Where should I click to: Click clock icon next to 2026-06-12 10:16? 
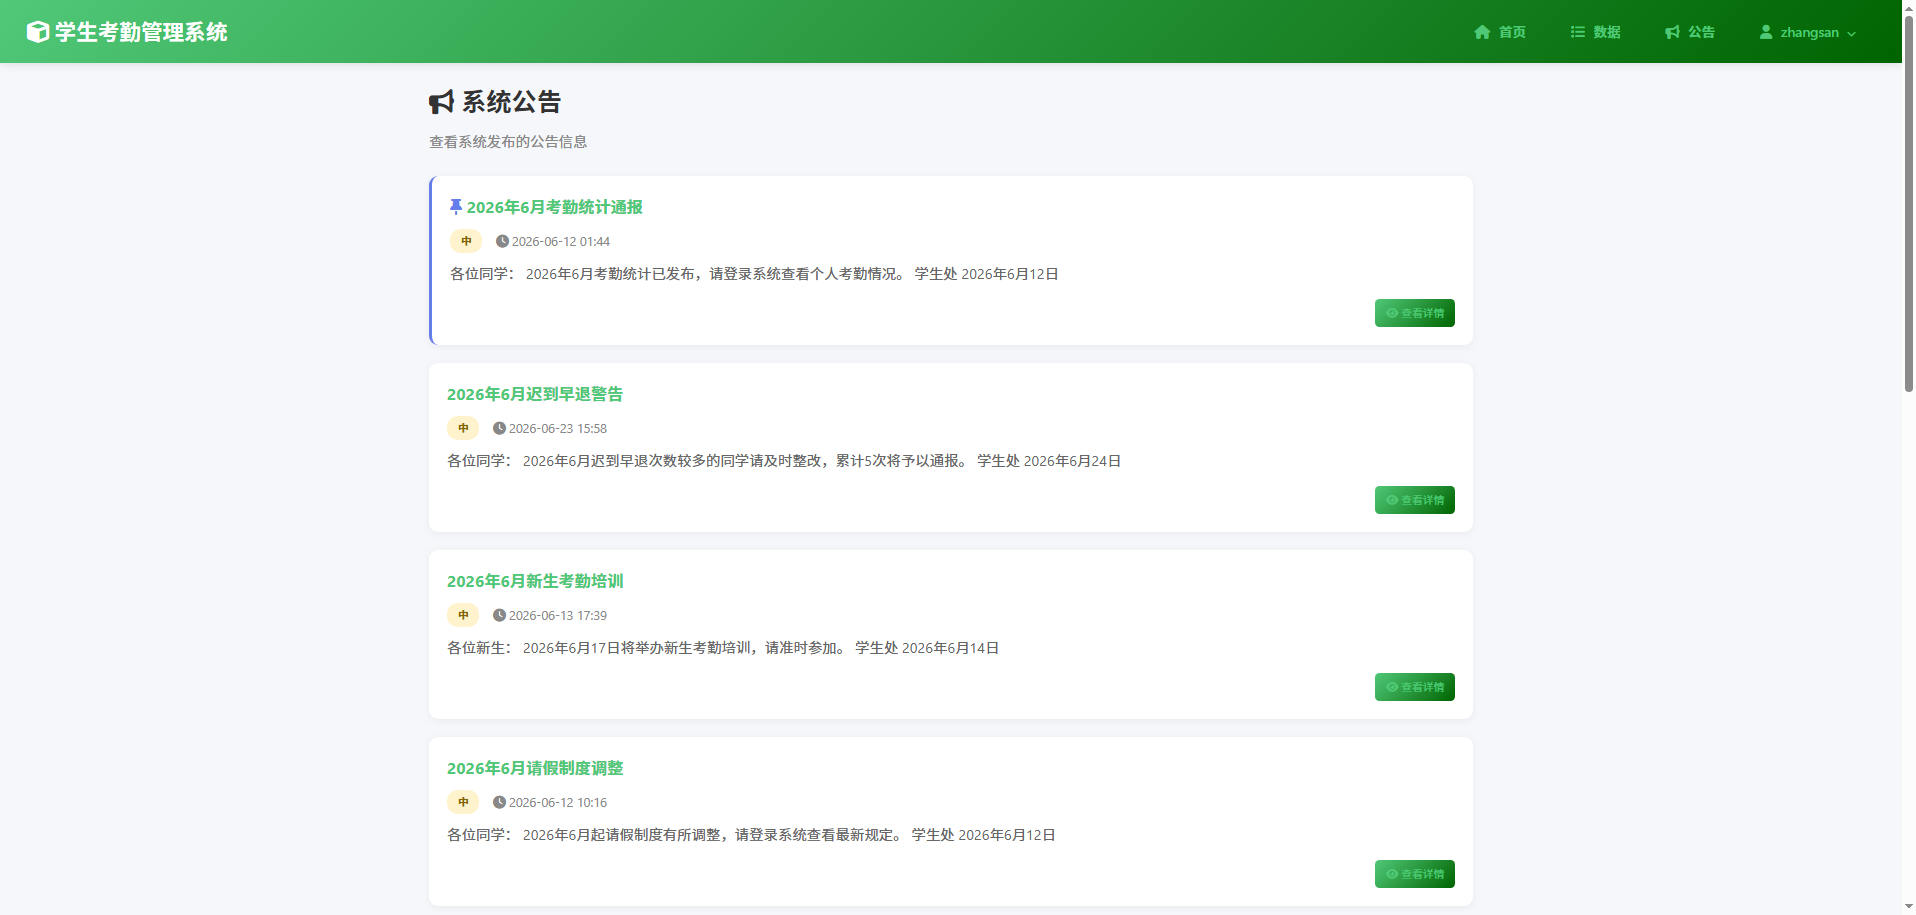pos(499,802)
